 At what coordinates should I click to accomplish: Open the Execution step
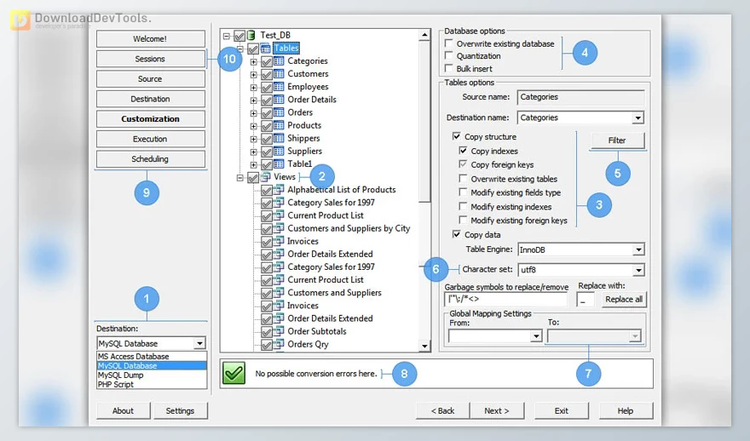click(150, 139)
